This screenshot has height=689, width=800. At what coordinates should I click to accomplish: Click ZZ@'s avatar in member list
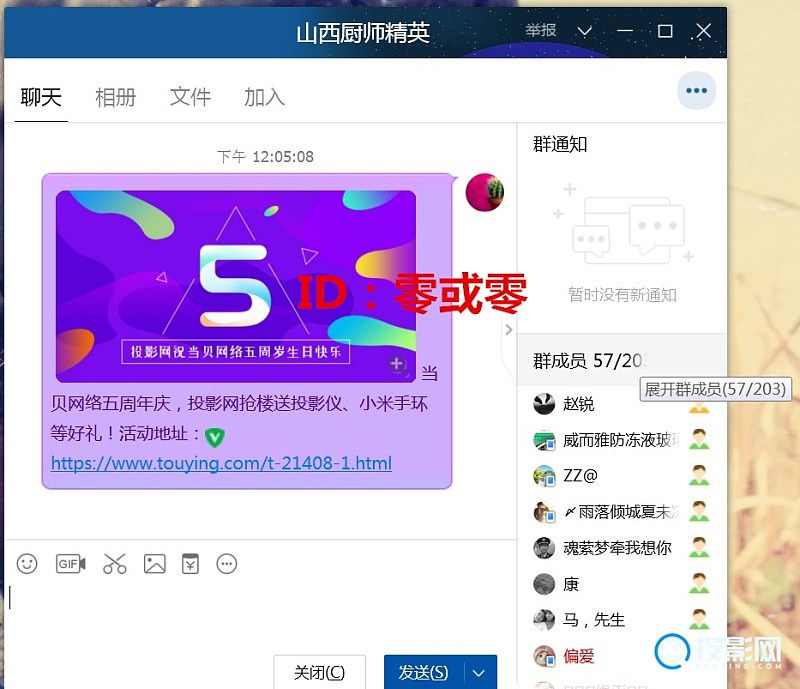(x=544, y=476)
